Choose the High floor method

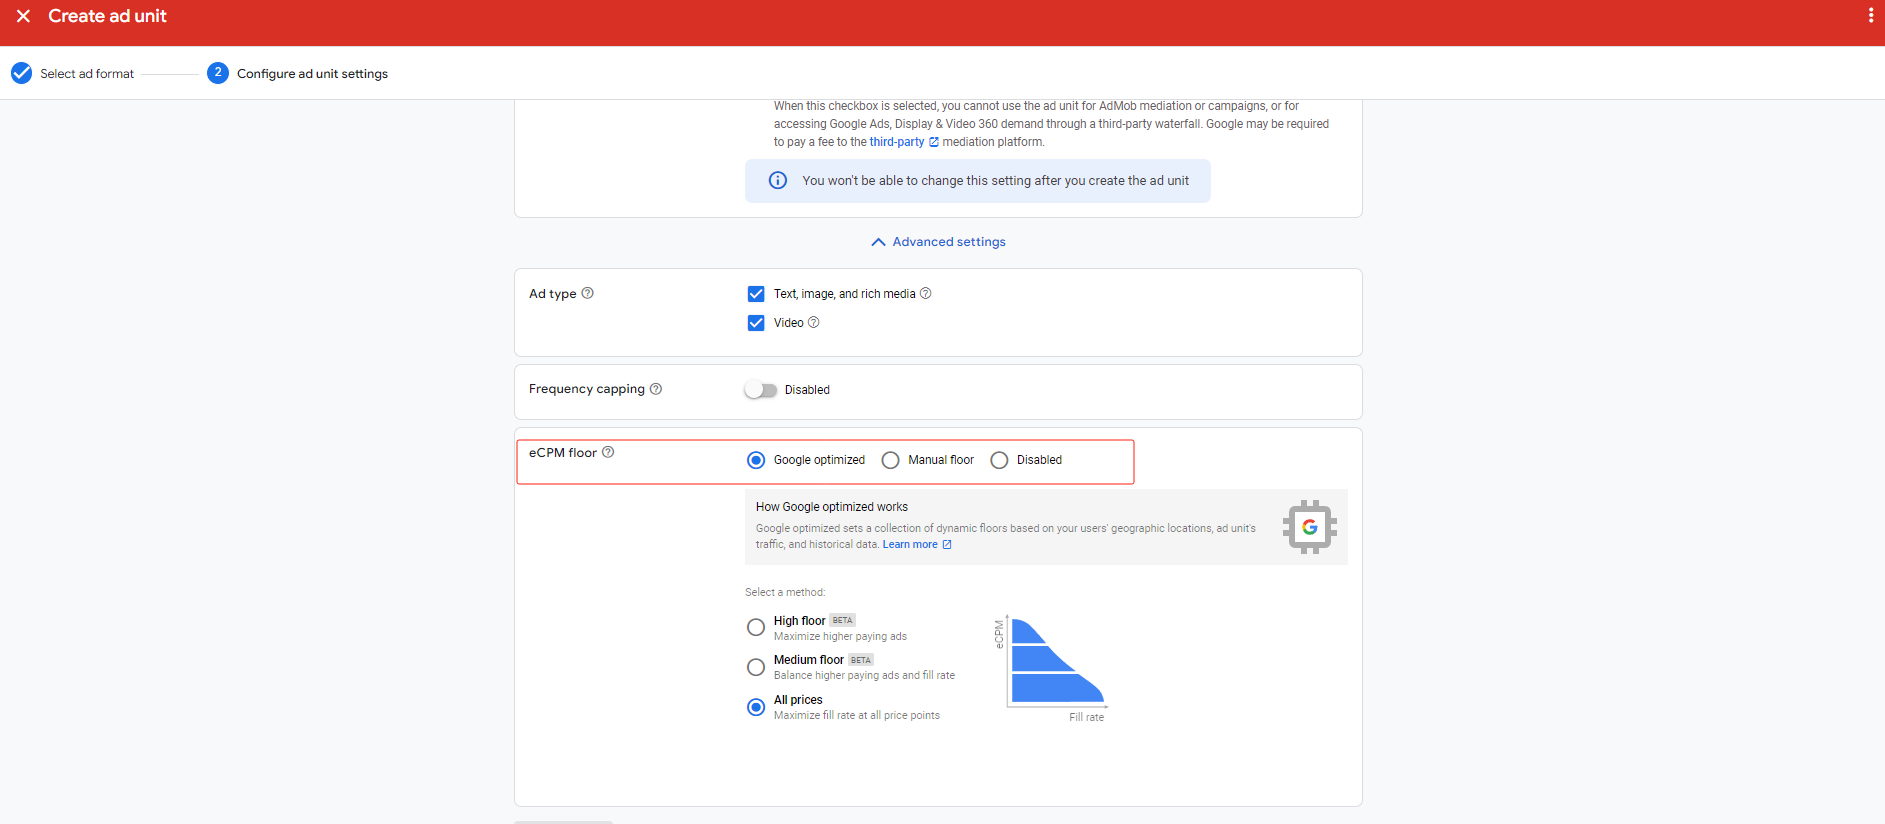(756, 627)
